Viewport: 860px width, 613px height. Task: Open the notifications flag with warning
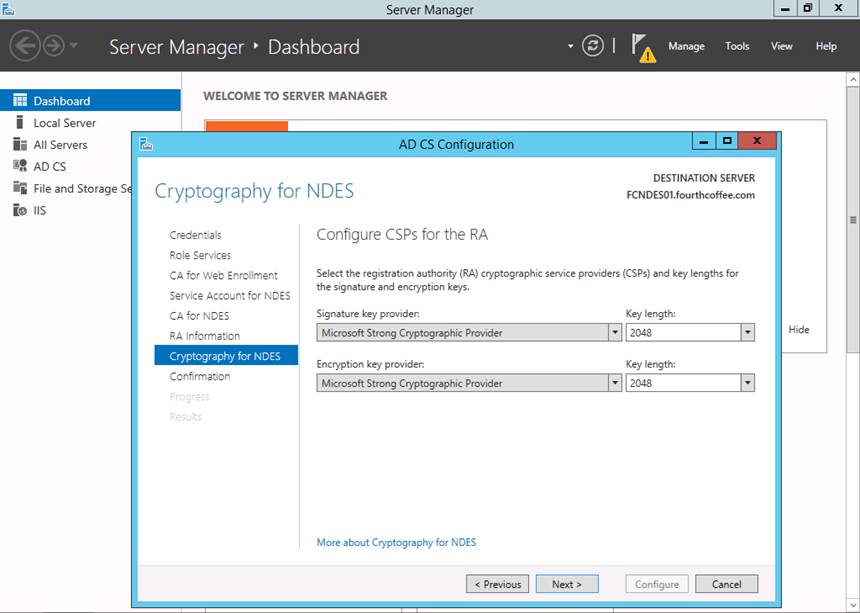point(643,47)
